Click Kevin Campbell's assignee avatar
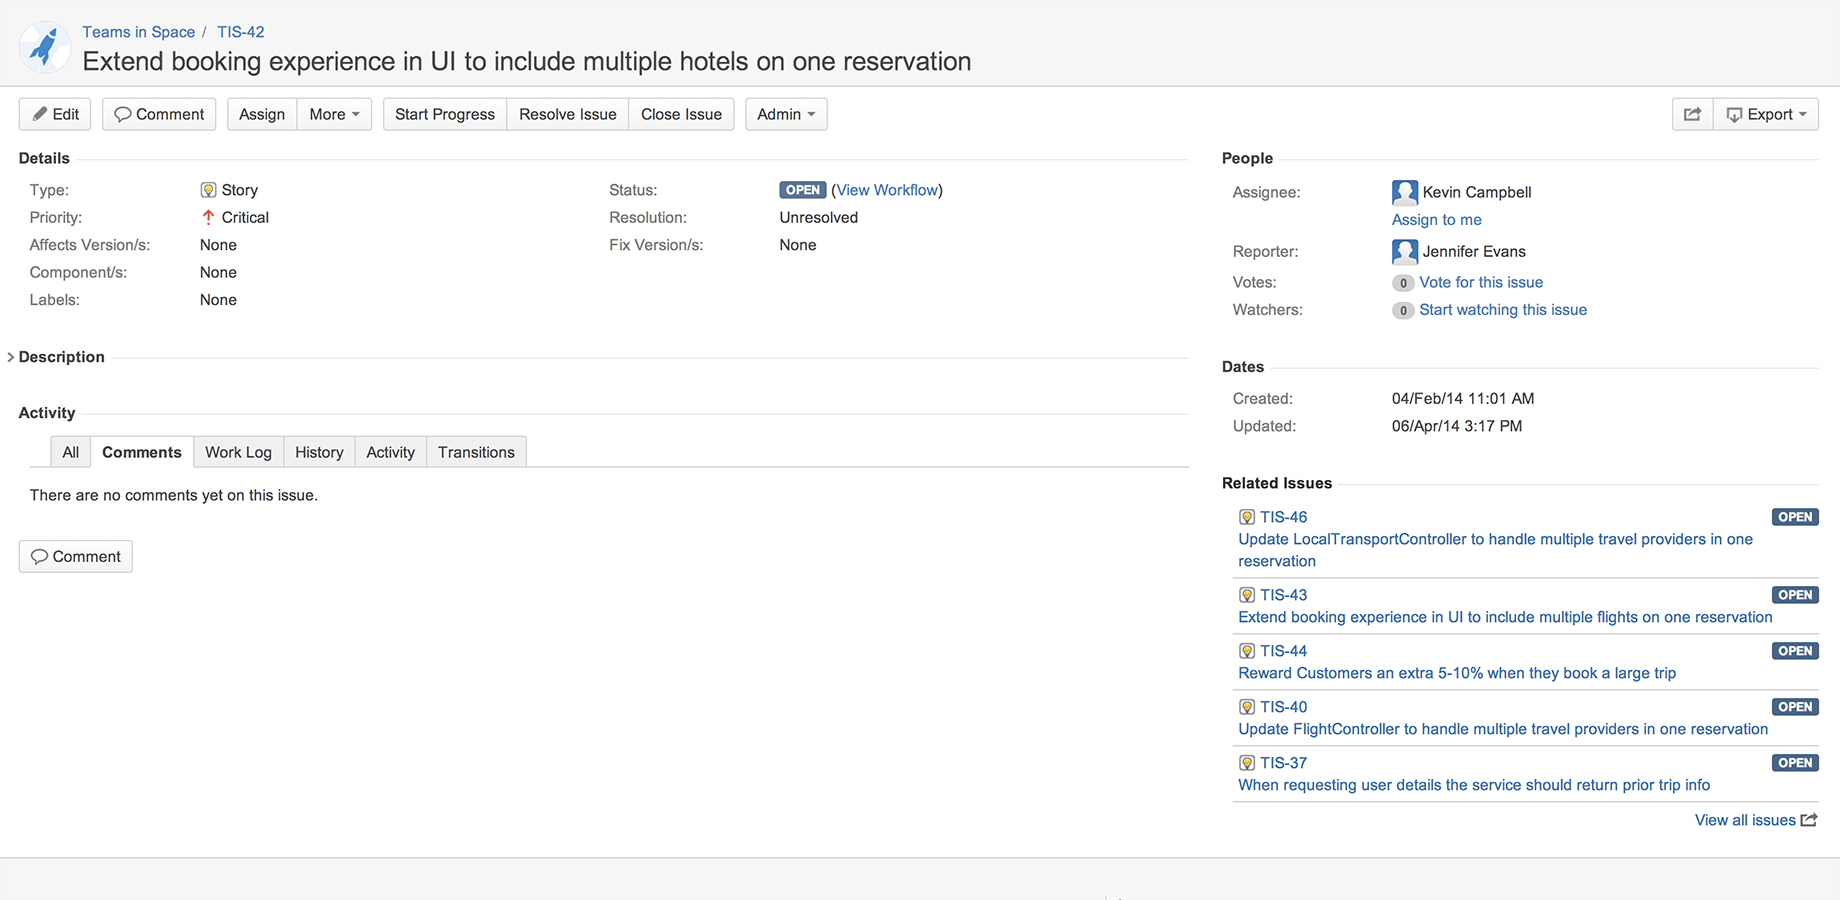Image resolution: width=1840 pixels, height=900 pixels. [1404, 192]
